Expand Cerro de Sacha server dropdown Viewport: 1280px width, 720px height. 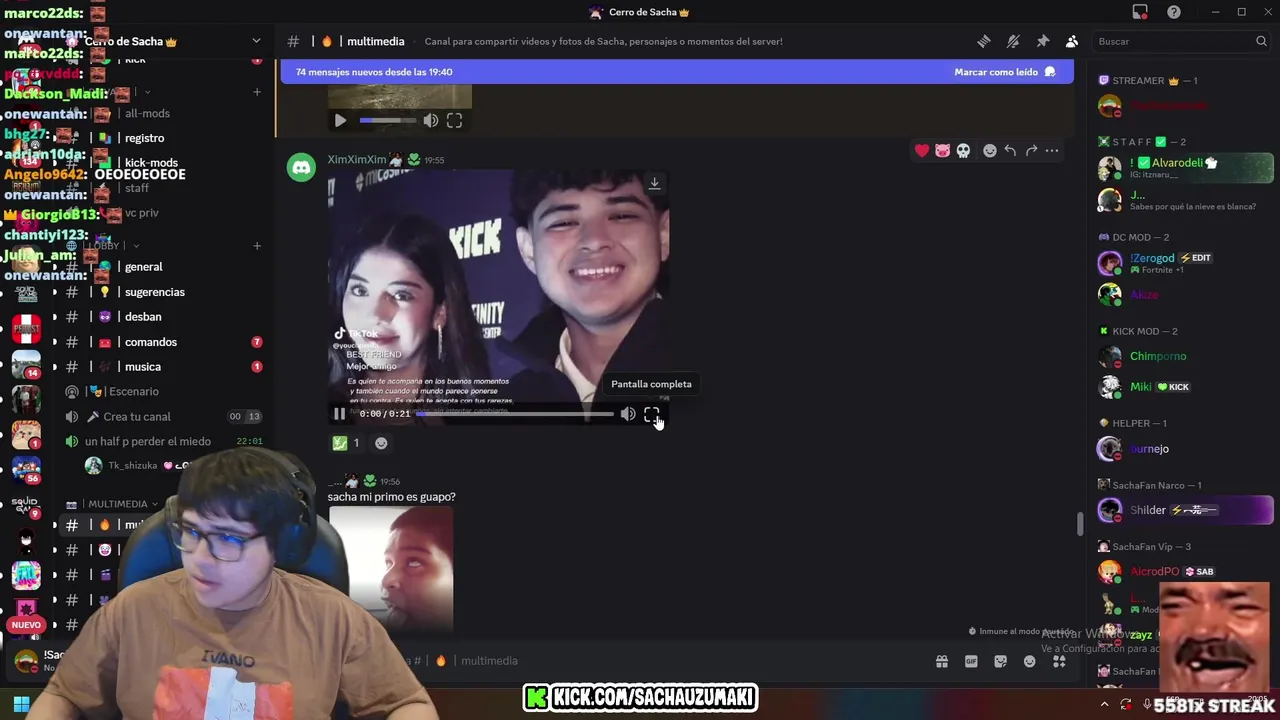[256, 41]
